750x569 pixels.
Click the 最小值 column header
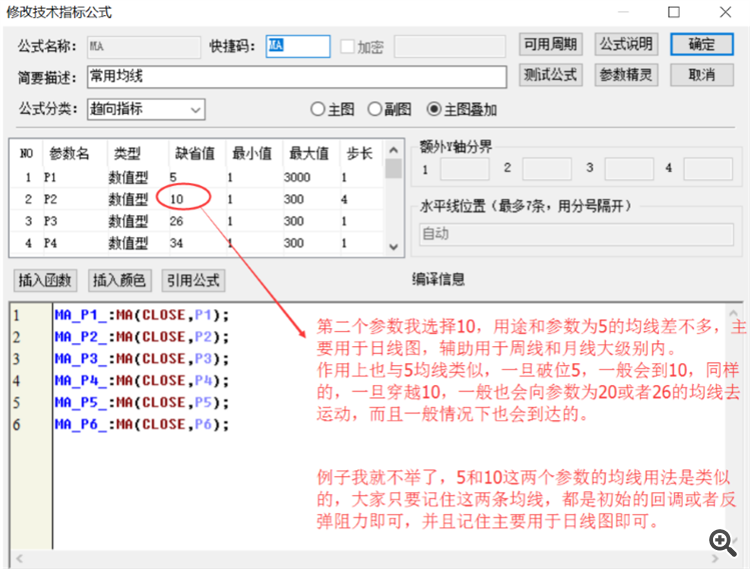click(x=252, y=153)
